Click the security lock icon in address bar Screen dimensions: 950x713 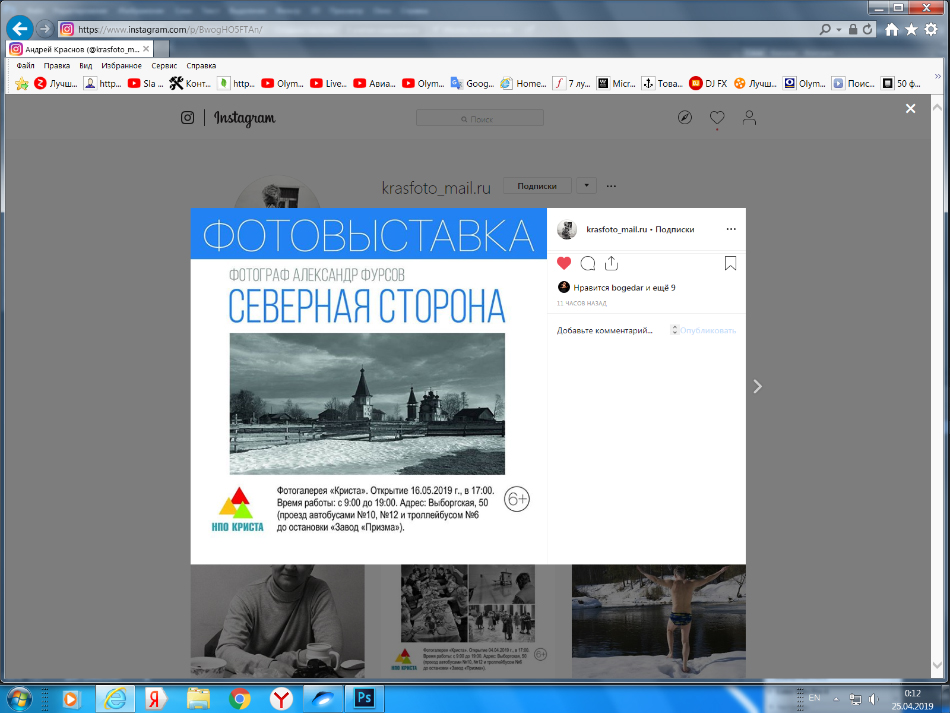tap(853, 29)
